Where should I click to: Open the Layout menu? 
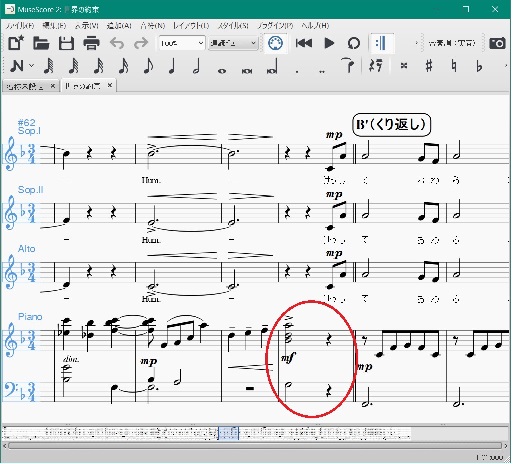[191, 26]
